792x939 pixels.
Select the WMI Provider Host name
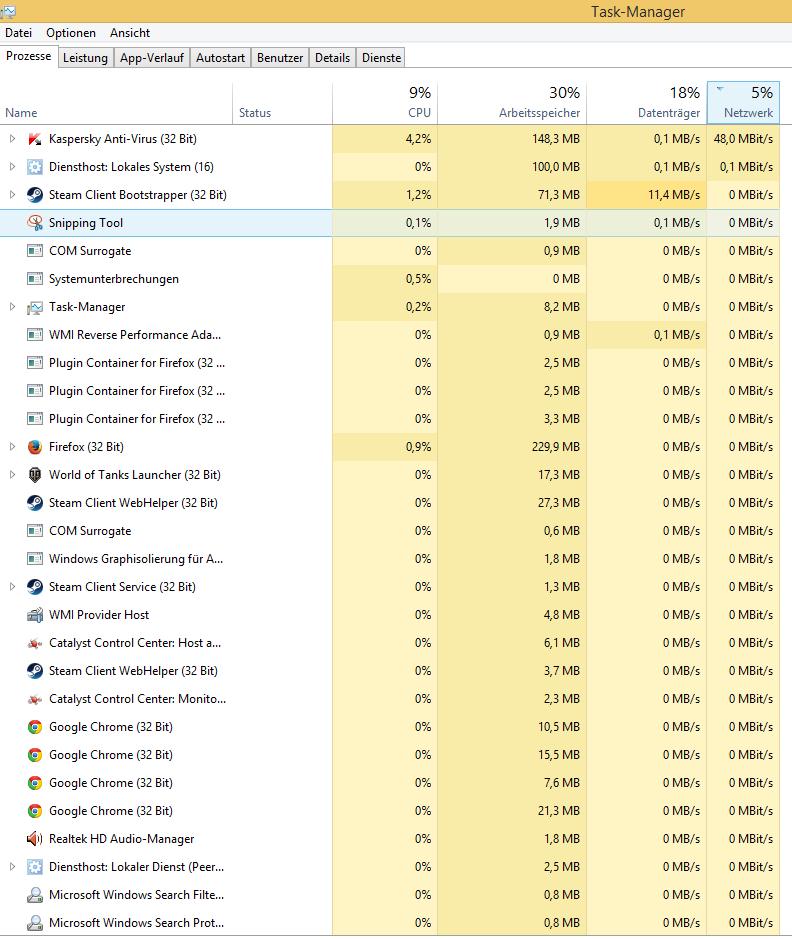click(99, 615)
